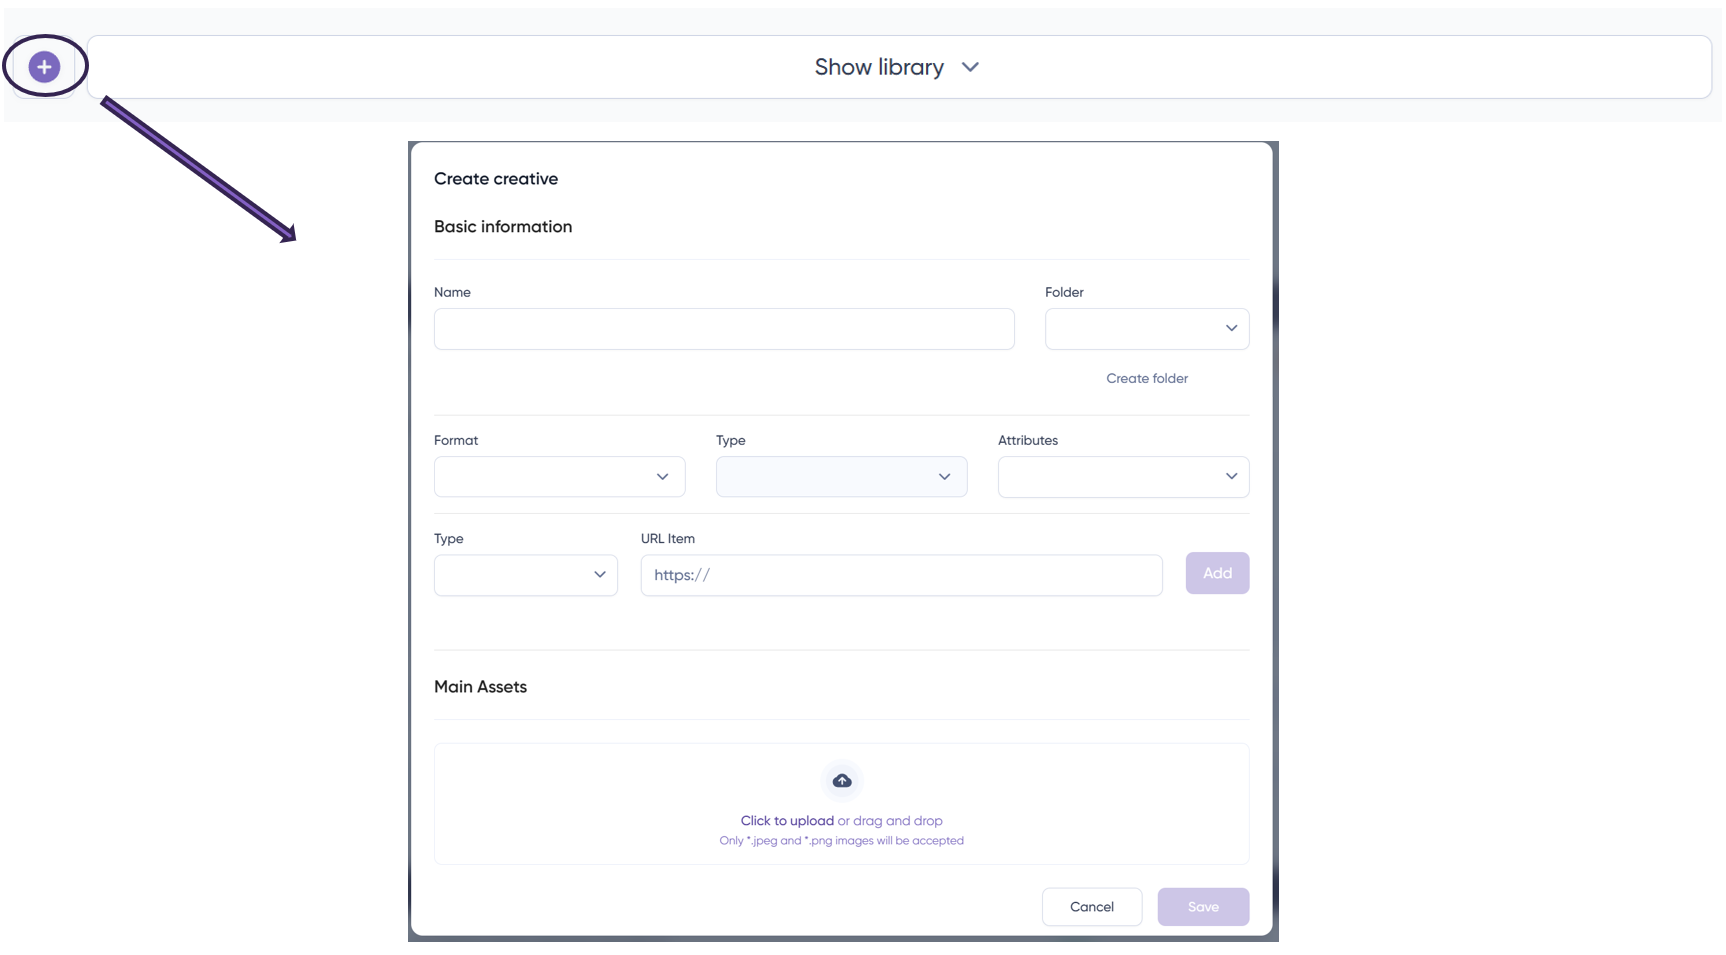
Task: Click the Create folder link
Action: pyautogui.click(x=1147, y=378)
